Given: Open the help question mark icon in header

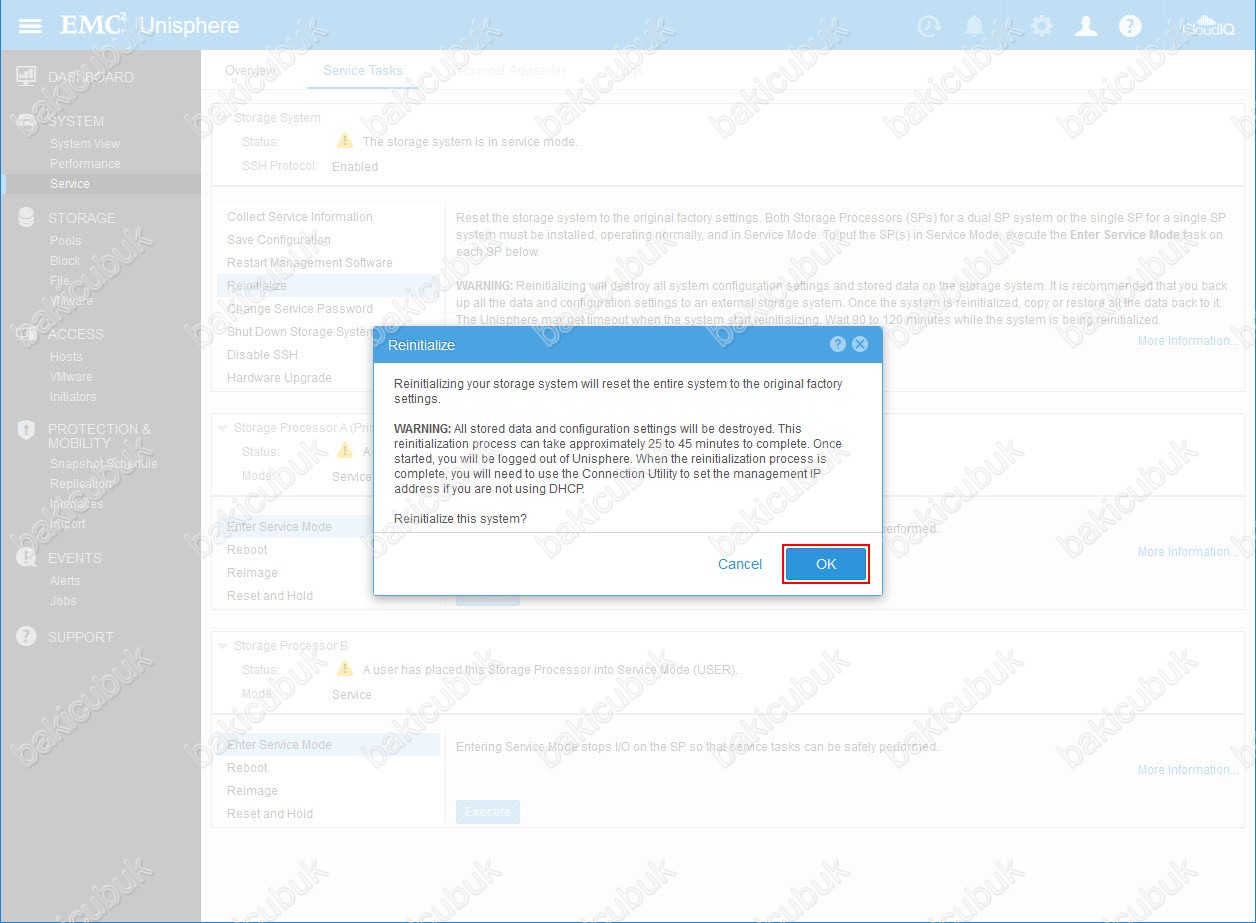Looking at the screenshot, I should pos(1130,26).
